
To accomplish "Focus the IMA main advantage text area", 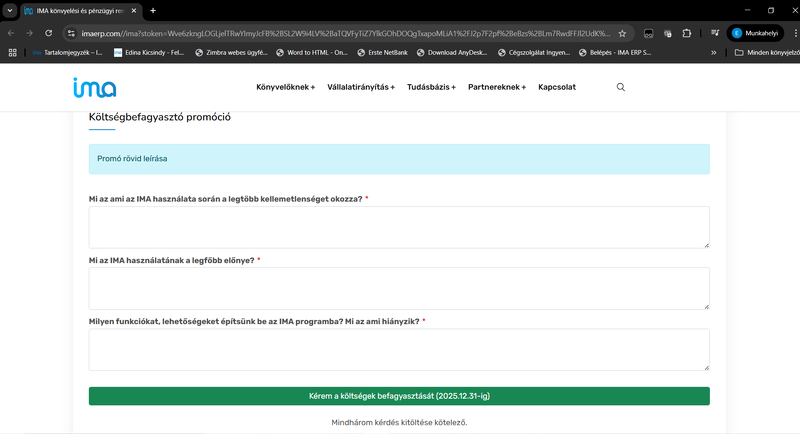I will point(399,288).
